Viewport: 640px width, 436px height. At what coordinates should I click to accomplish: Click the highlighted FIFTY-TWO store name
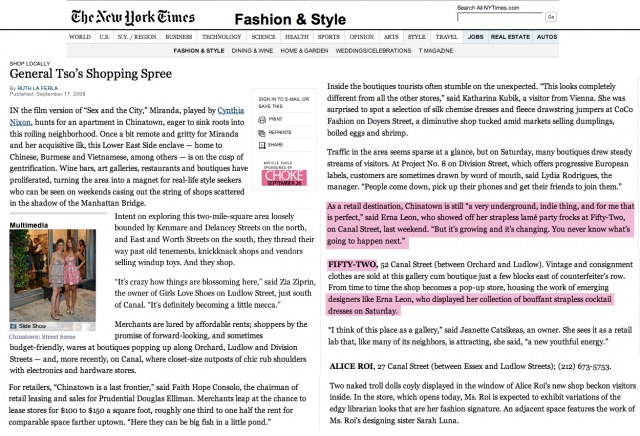tap(352, 265)
